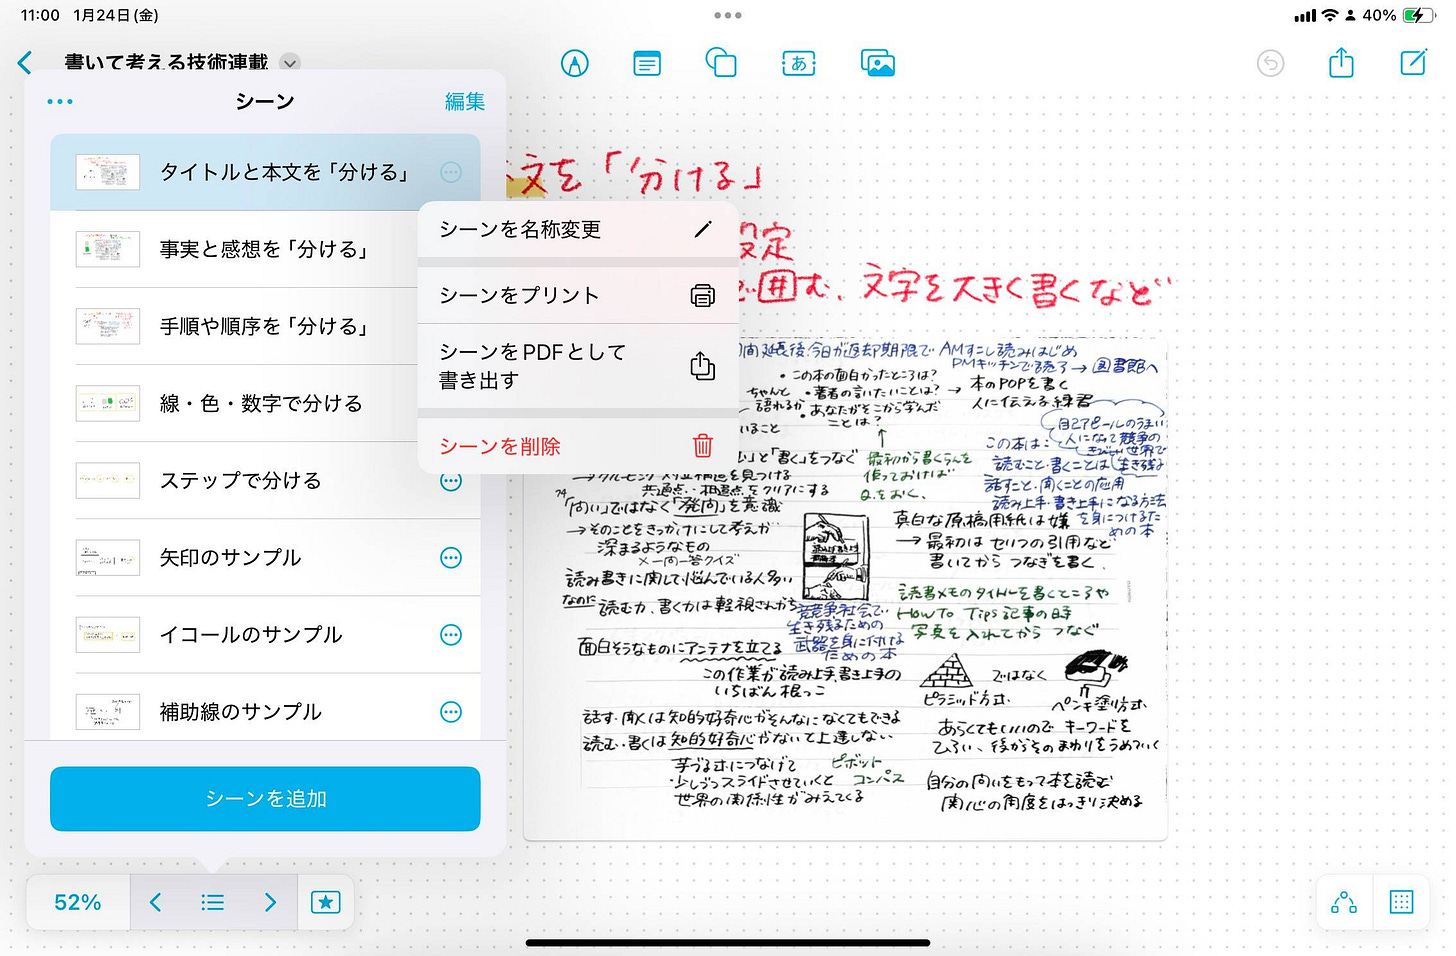Tap シーンを追加 button
This screenshot has height=956, width=1456.
tap(265, 798)
